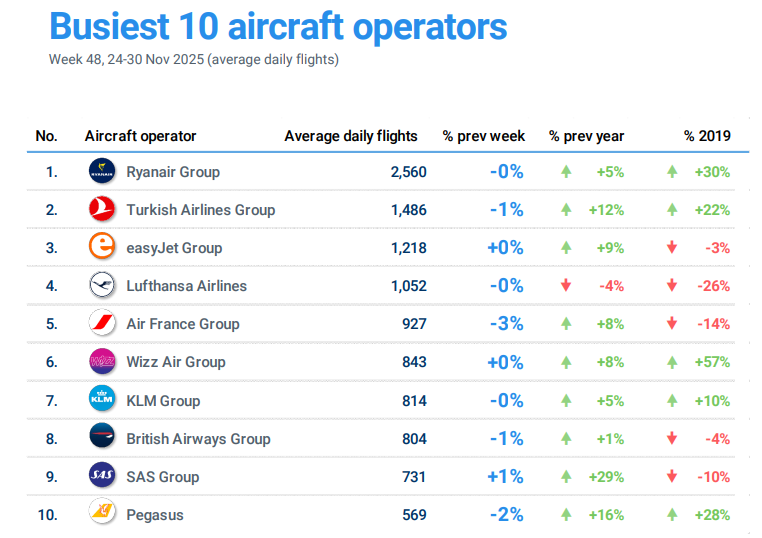Click the KLM Group blue logo
The image size is (762, 538).
click(102, 400)
